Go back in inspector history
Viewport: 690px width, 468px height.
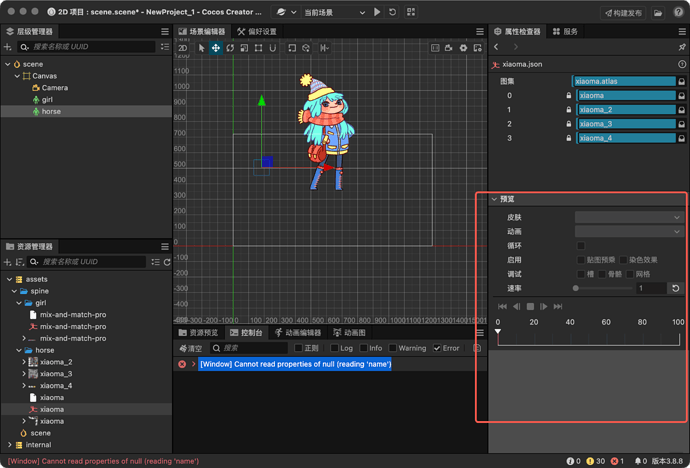496,47
